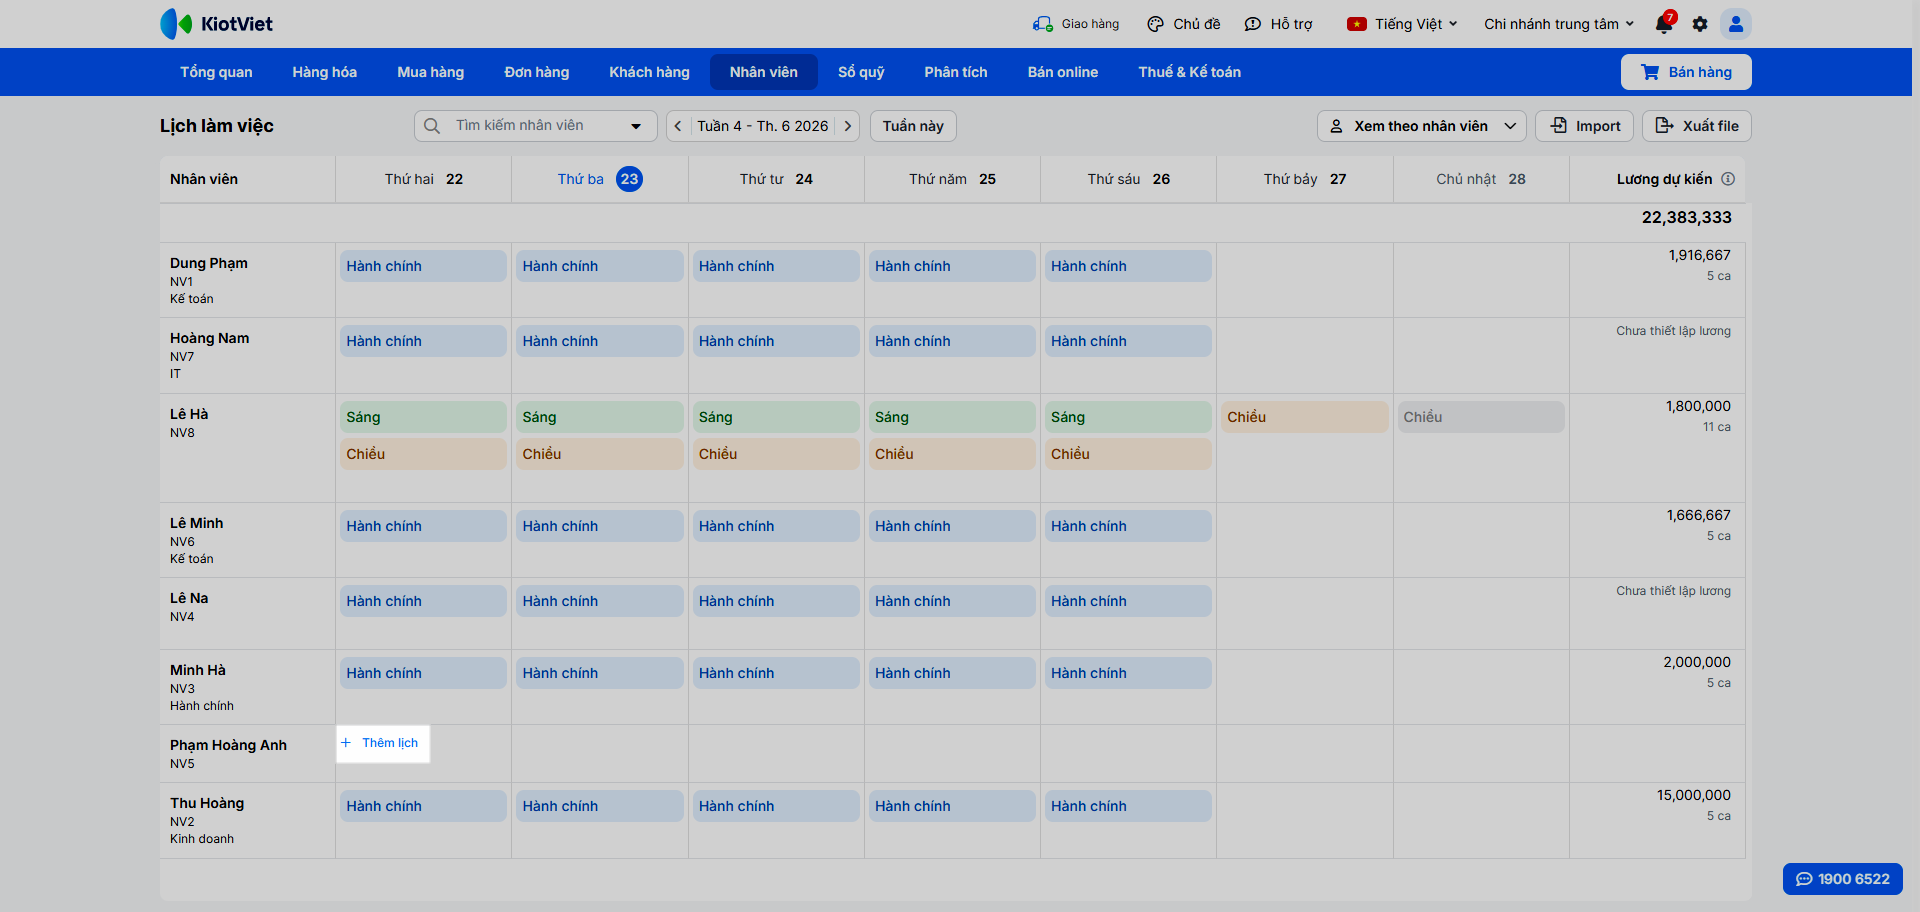Open Dung Phạm's Monday Hành chính shift

423,266
